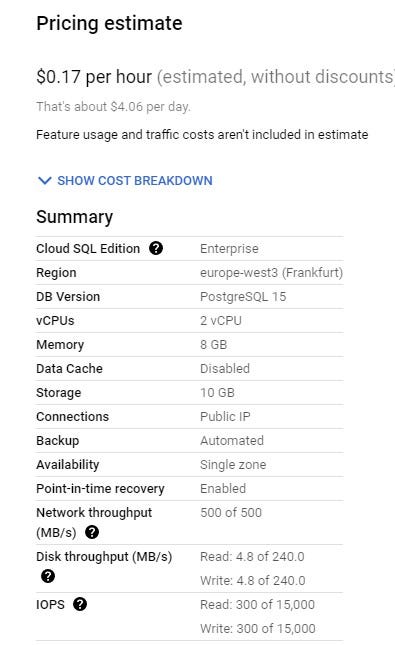Click the Data Cache Disabled value
Screen dimensions: 395x645
point(225,368)
